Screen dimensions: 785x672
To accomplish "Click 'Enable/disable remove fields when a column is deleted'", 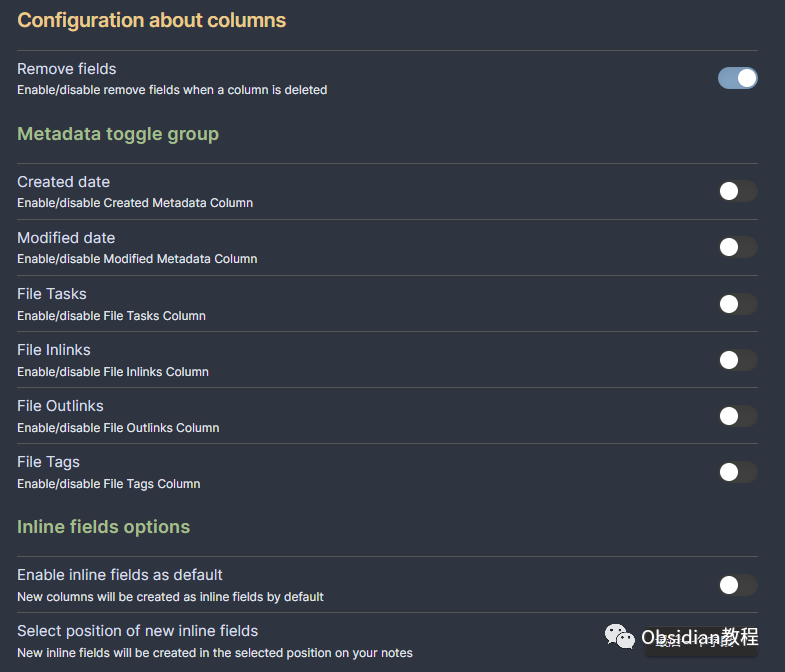I will pos(172,90).
